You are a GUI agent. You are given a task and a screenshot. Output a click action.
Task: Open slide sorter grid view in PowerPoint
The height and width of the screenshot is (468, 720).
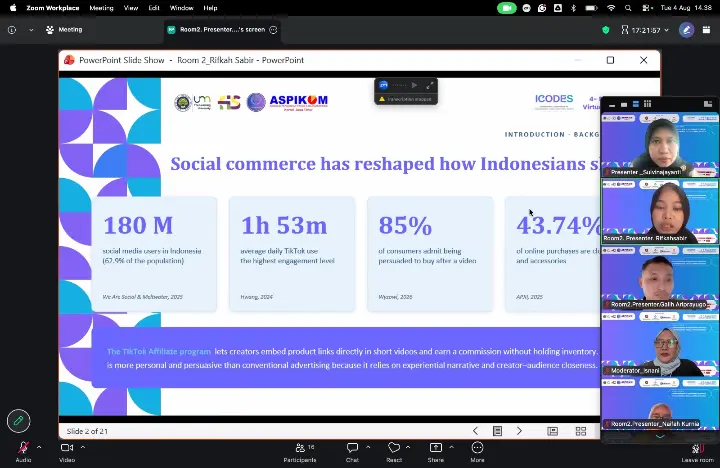581,431
